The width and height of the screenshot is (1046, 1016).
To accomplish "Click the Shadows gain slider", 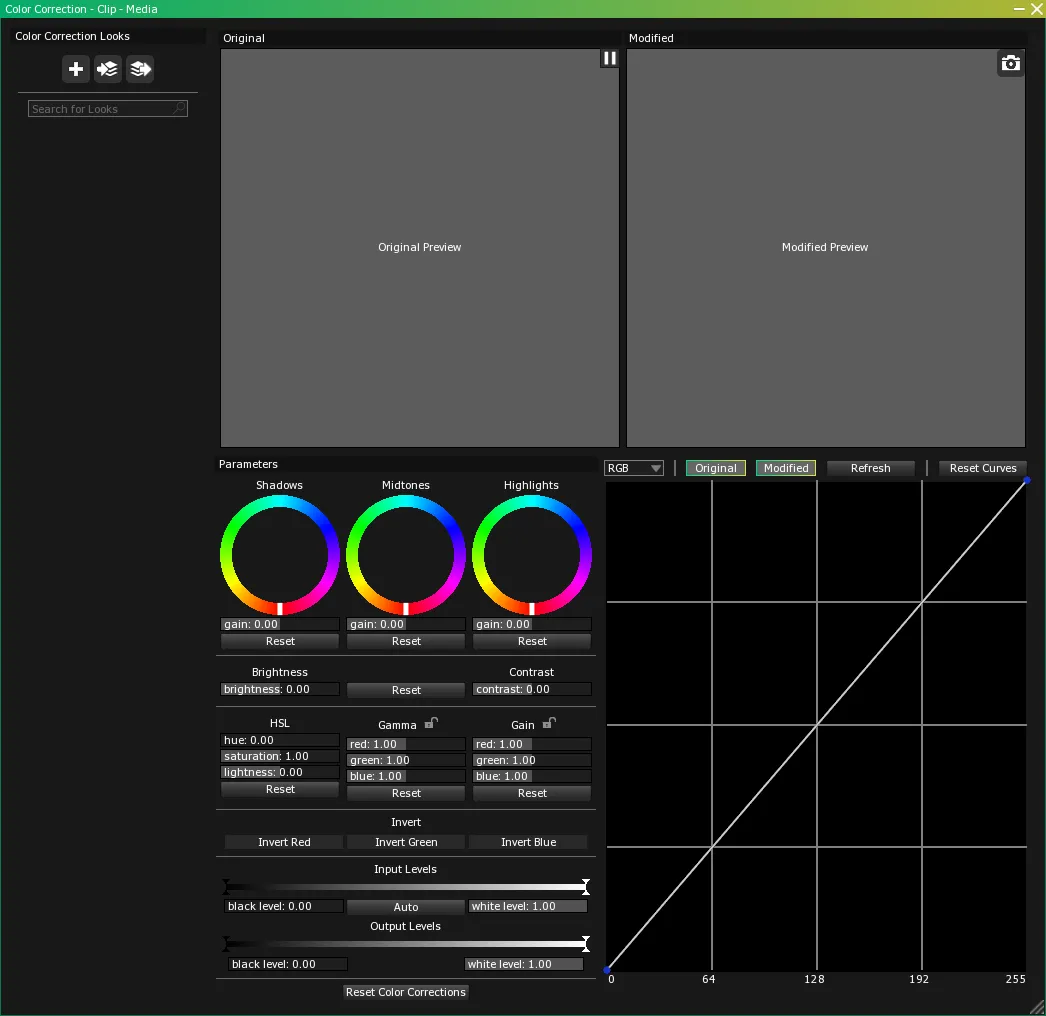I will point(280,624).
